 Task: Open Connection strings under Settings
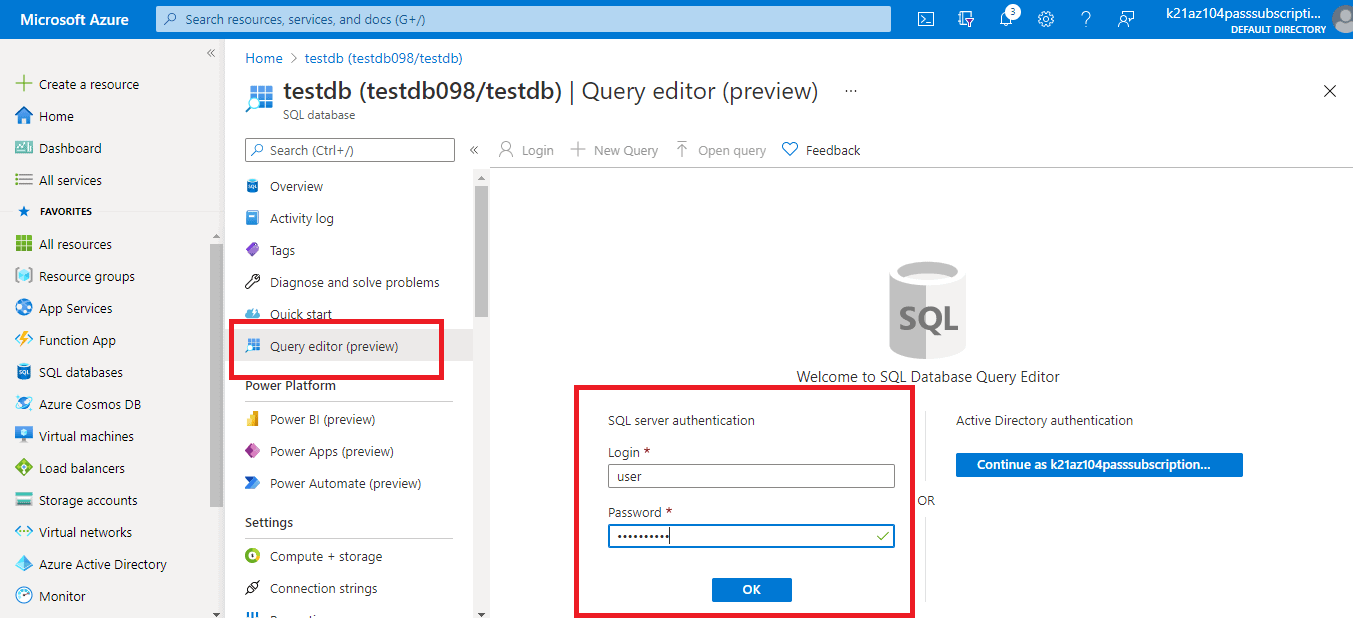pyautogui.click(x=322, y=588)
